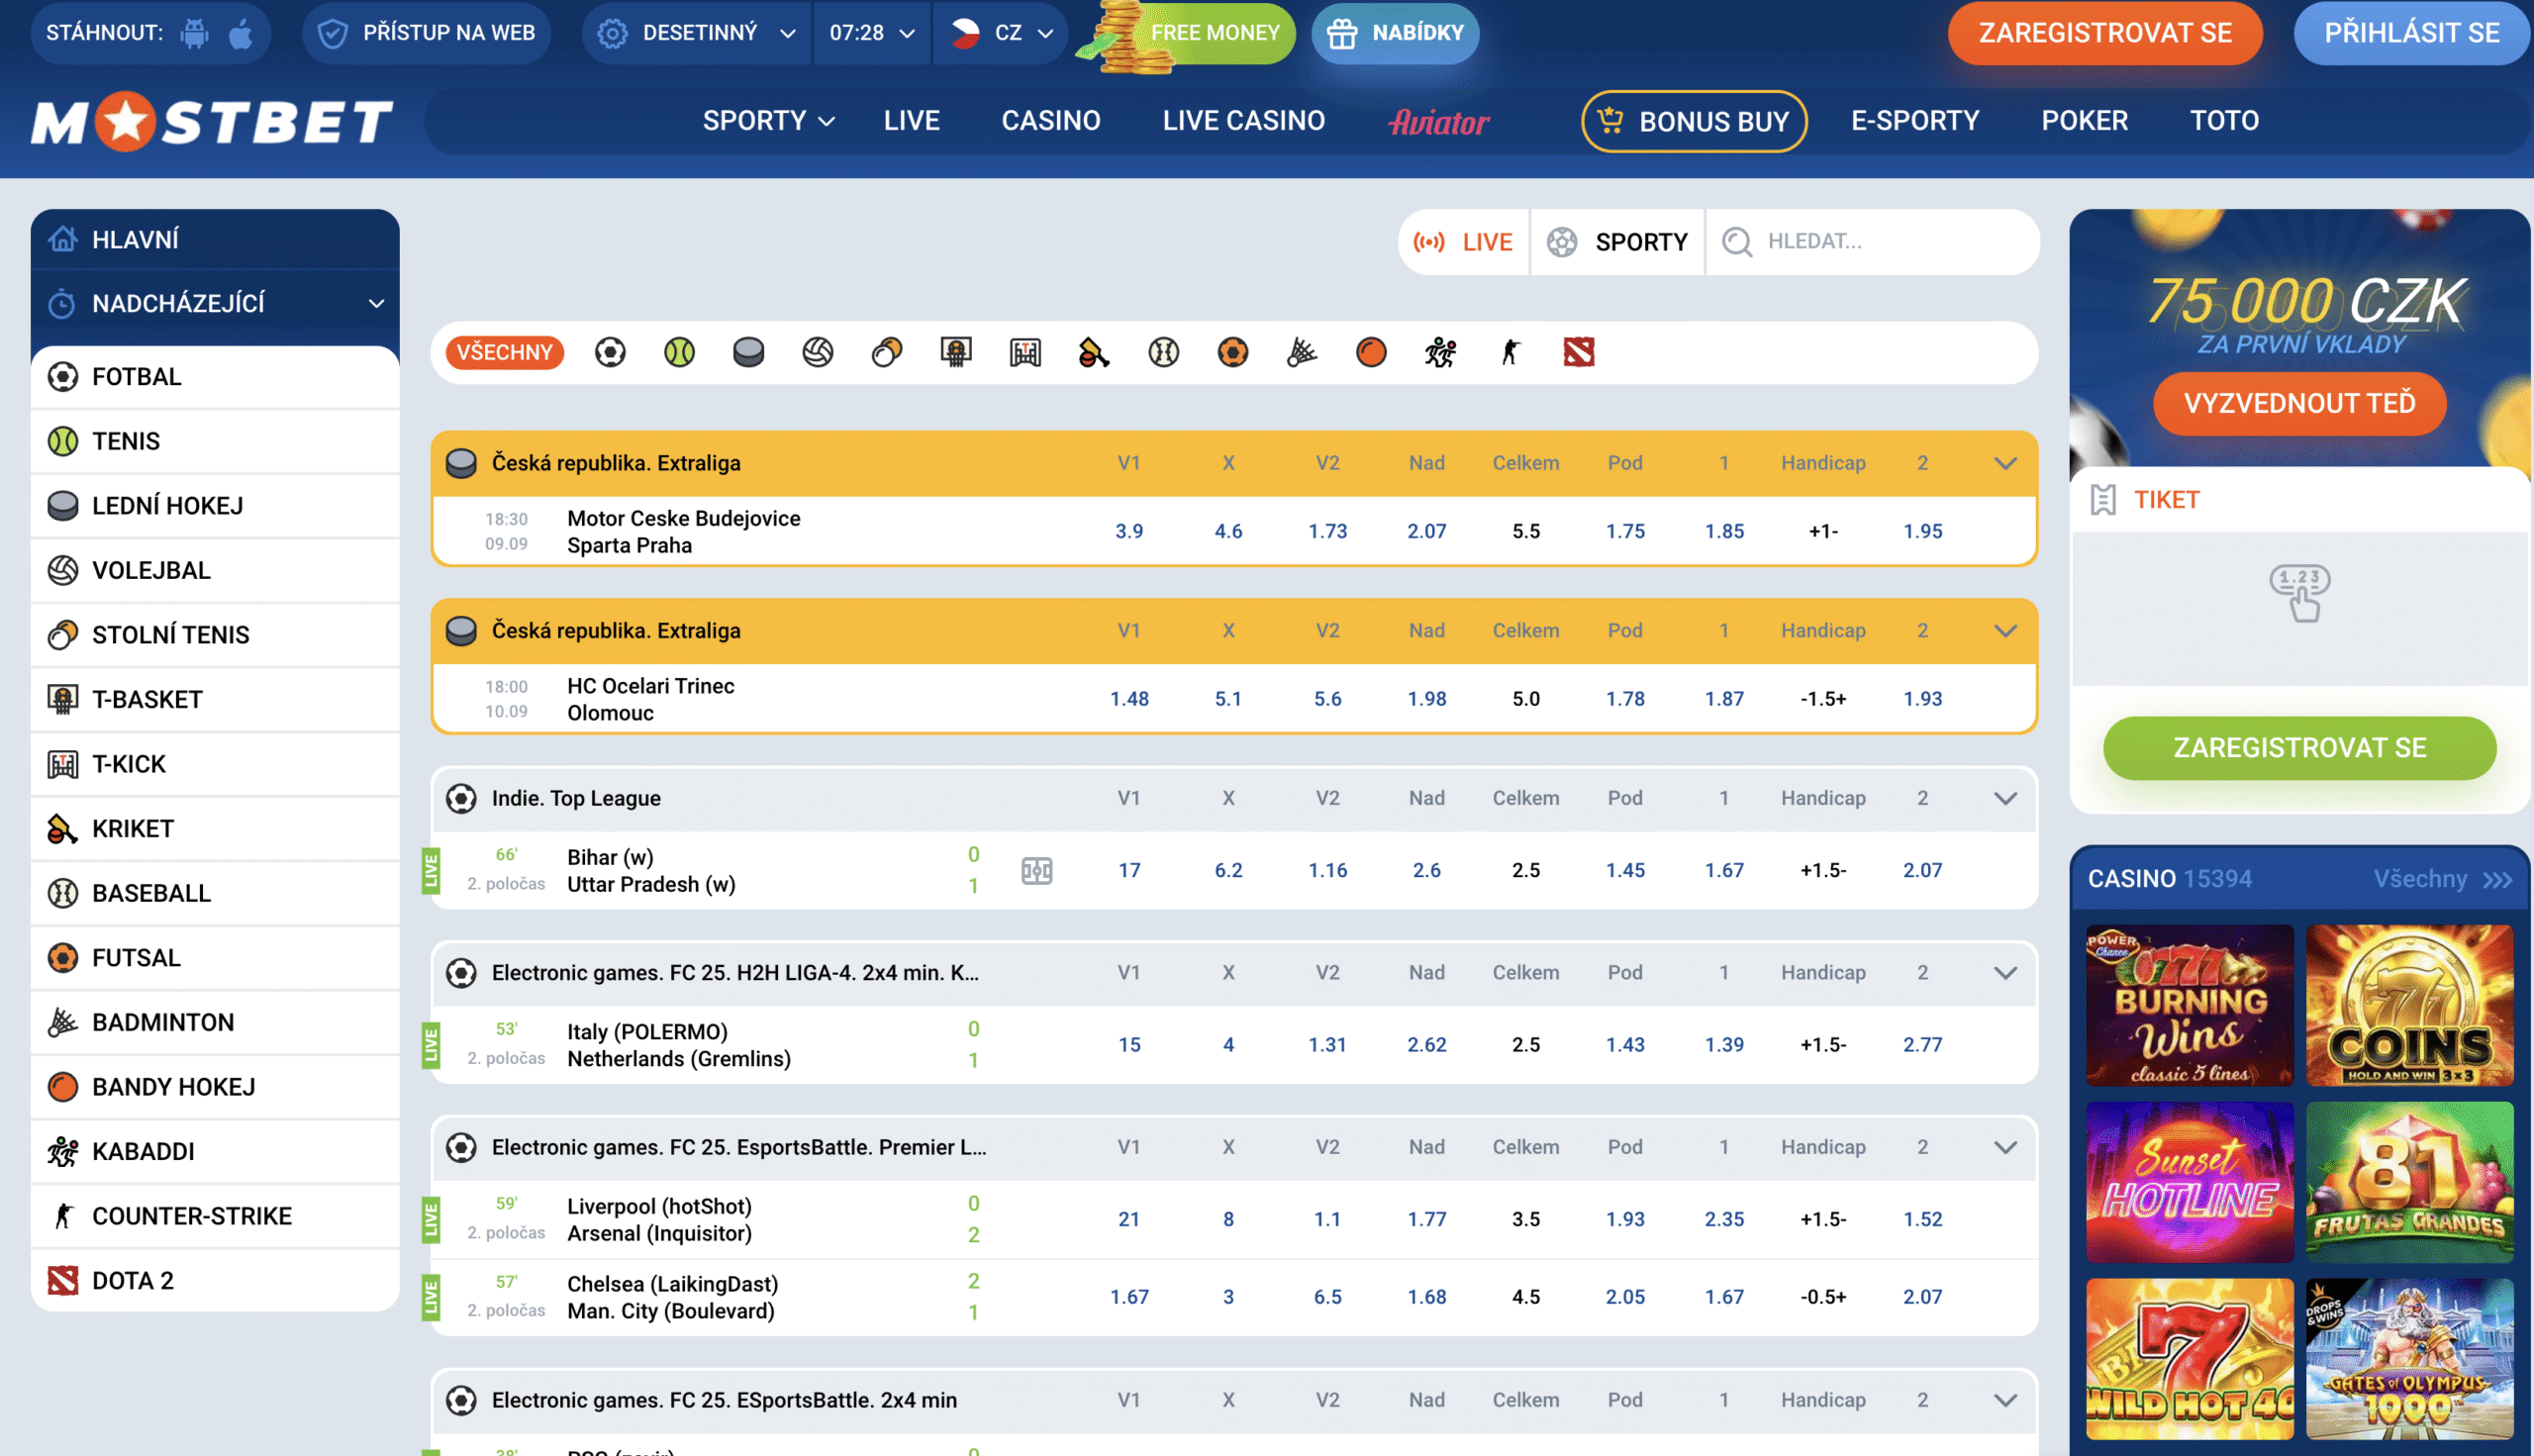Filter by cricket icon in sport bar
Screen dimensions: 2534x1456
click(x=1094, y=352)
